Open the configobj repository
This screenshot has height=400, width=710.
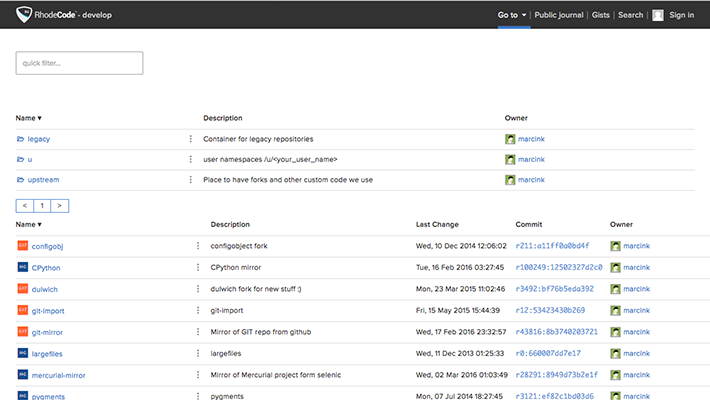pyautogui.click(x=47, y=246)
